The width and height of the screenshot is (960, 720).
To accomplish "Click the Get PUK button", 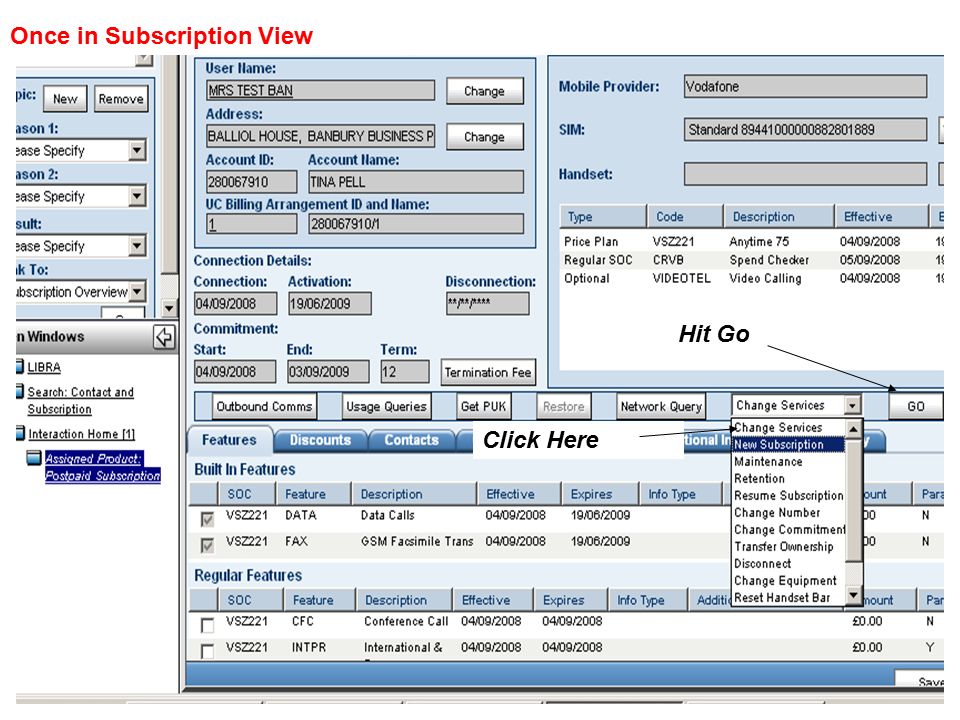I will [x=484, y=407].
